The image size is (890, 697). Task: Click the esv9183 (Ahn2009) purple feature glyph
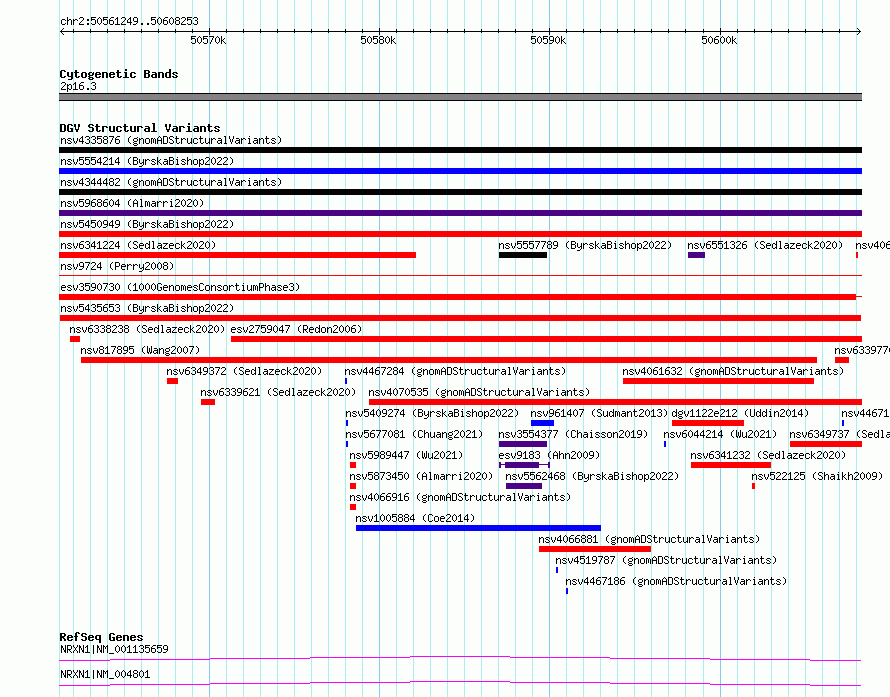(524, 465)
